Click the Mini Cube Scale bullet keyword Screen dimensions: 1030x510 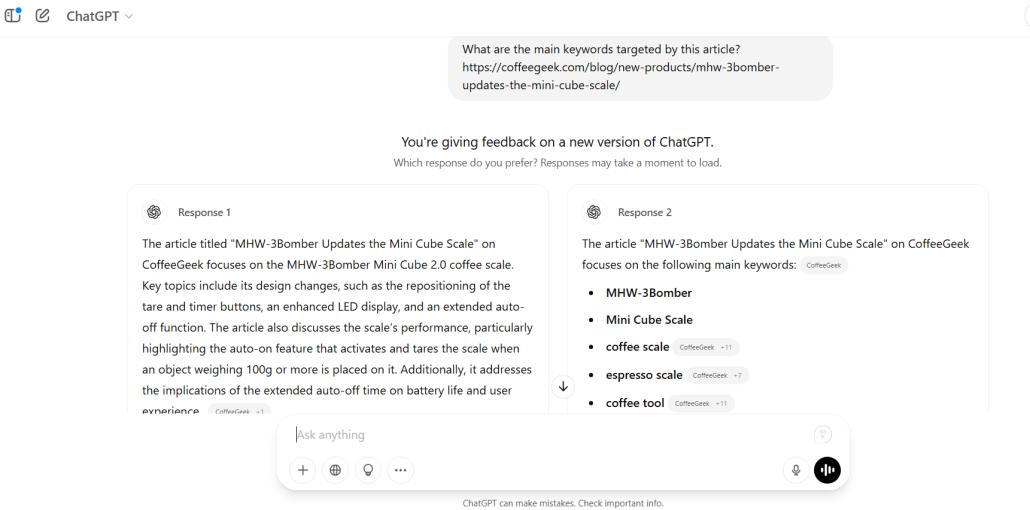(x=649, y=320)
